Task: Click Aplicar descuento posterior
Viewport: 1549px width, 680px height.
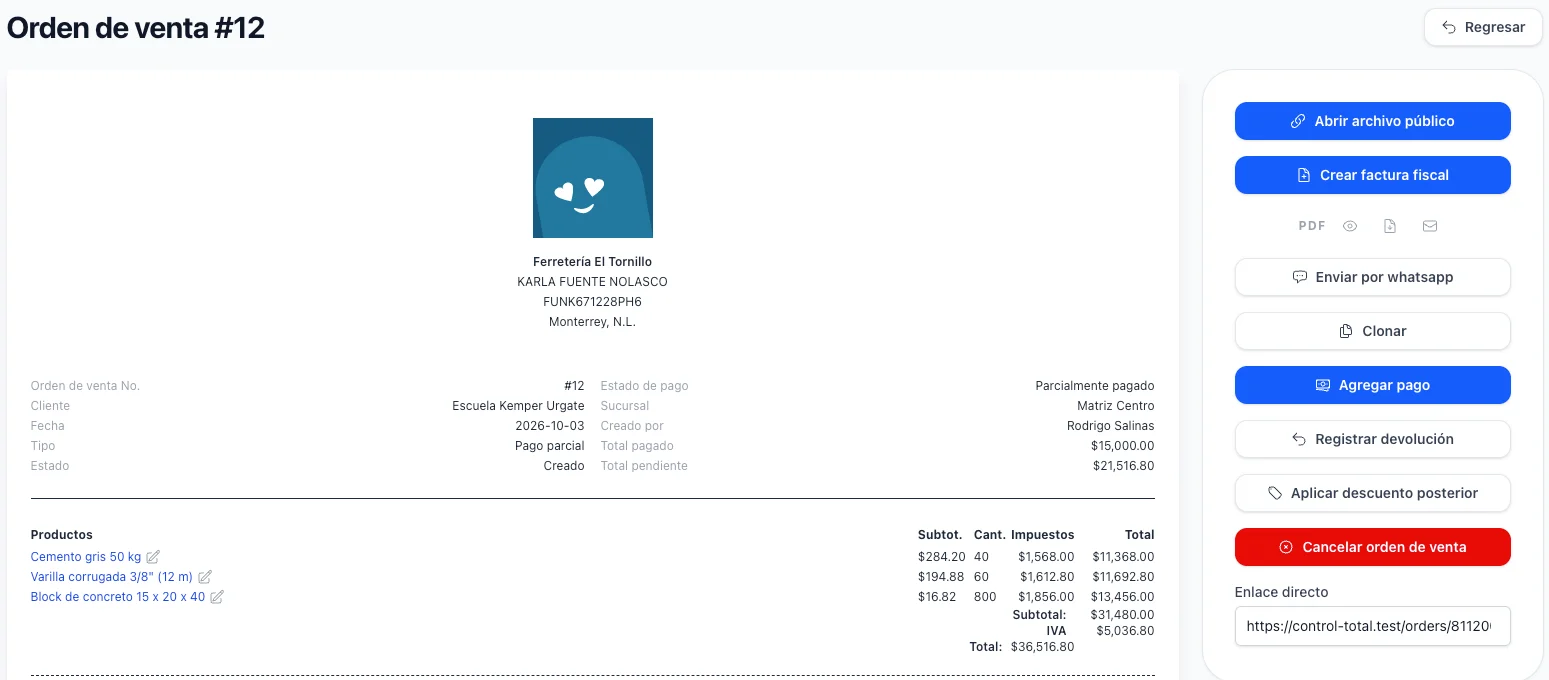Action: (1372, 493)
